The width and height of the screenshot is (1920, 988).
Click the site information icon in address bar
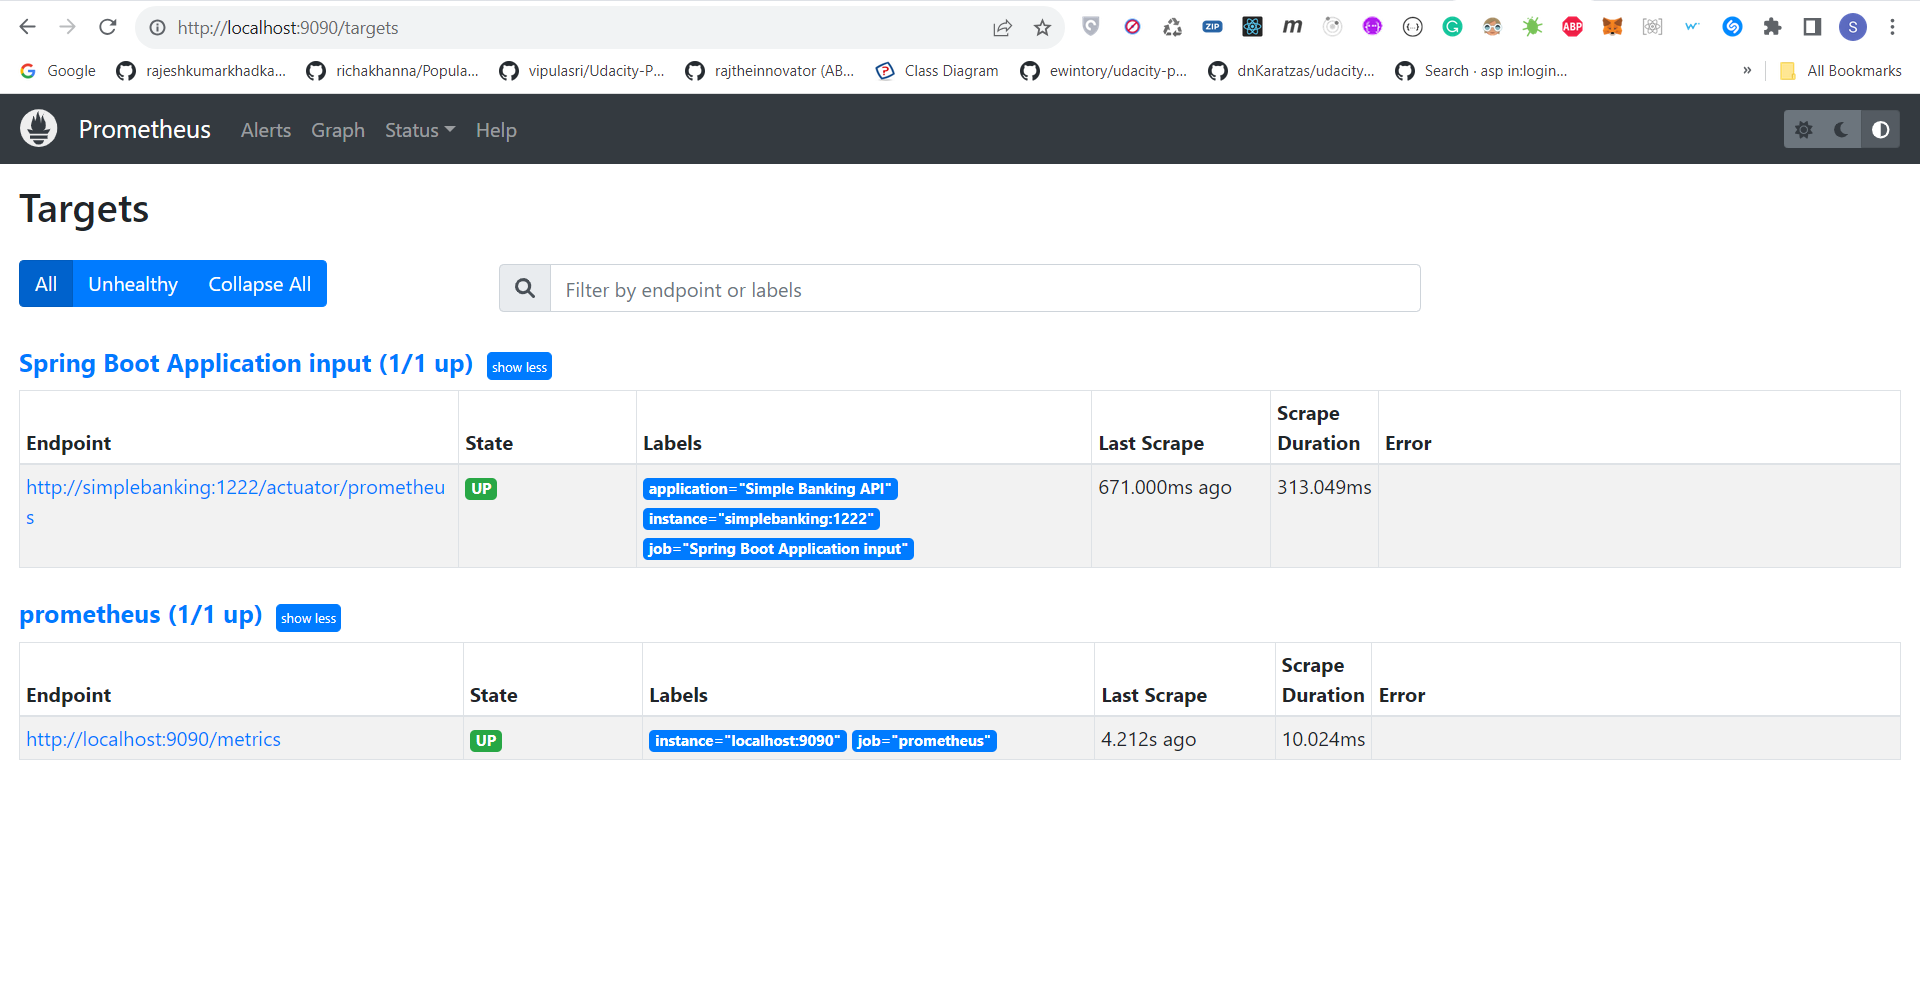157,28
